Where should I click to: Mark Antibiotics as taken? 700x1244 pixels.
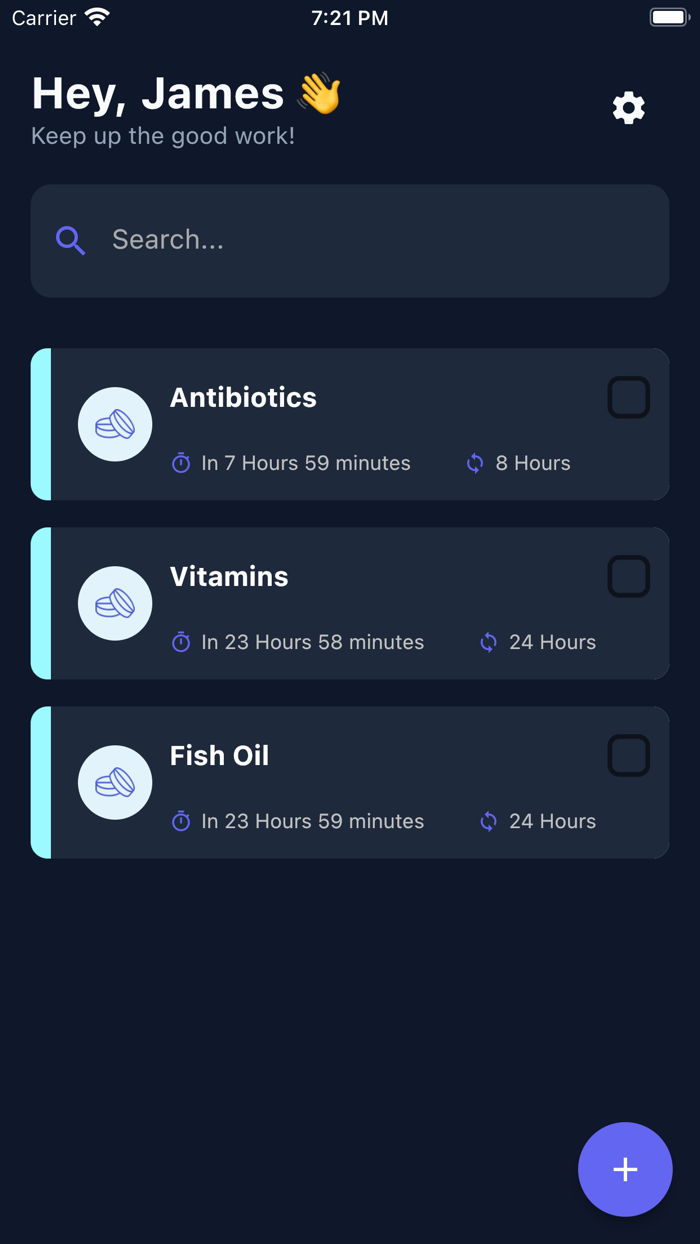point(629,396)
